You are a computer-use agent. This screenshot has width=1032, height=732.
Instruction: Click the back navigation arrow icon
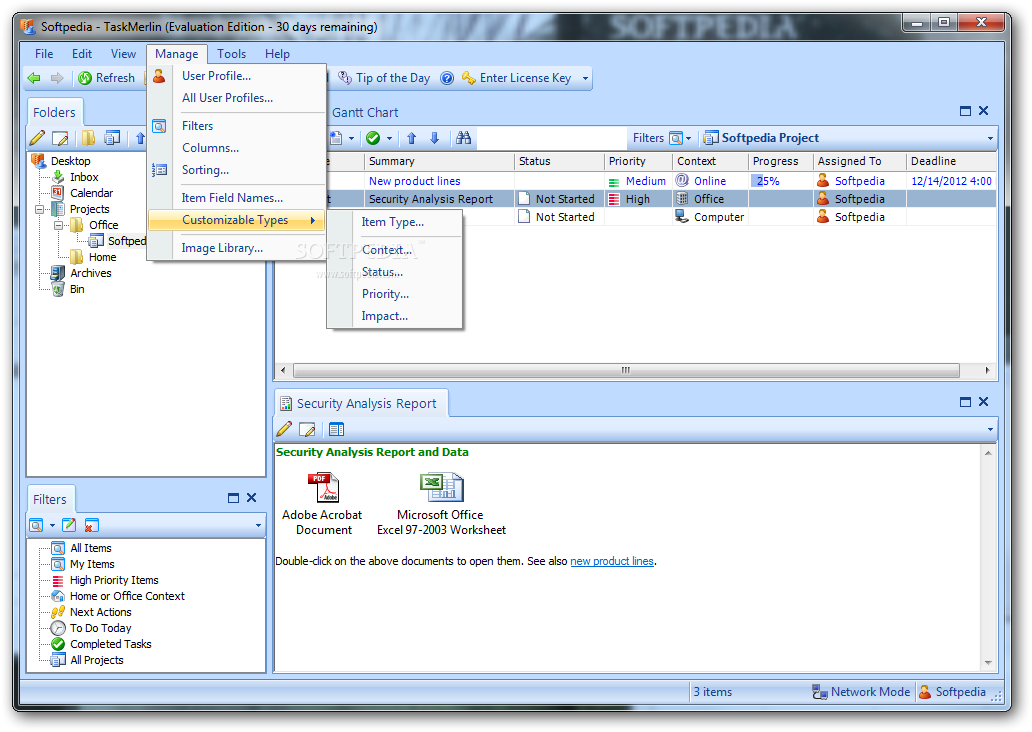click(x=34, y=78)
